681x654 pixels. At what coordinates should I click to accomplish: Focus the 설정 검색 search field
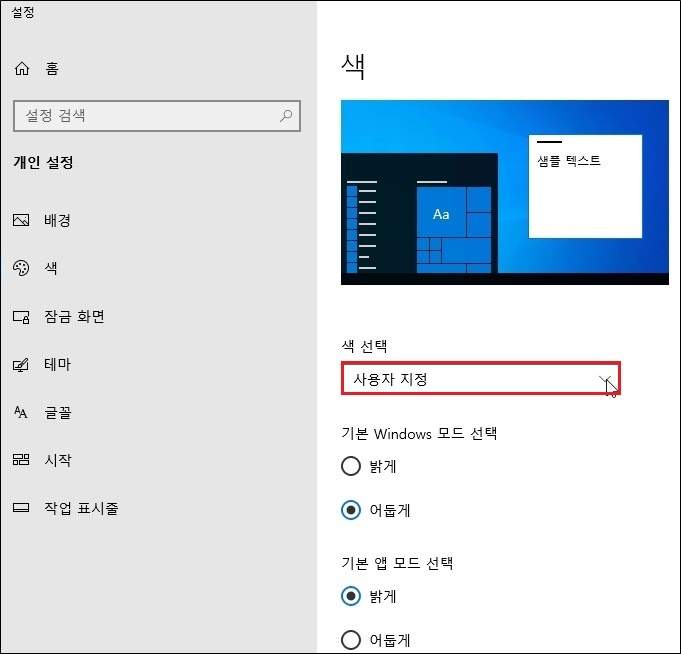[157, 116]
